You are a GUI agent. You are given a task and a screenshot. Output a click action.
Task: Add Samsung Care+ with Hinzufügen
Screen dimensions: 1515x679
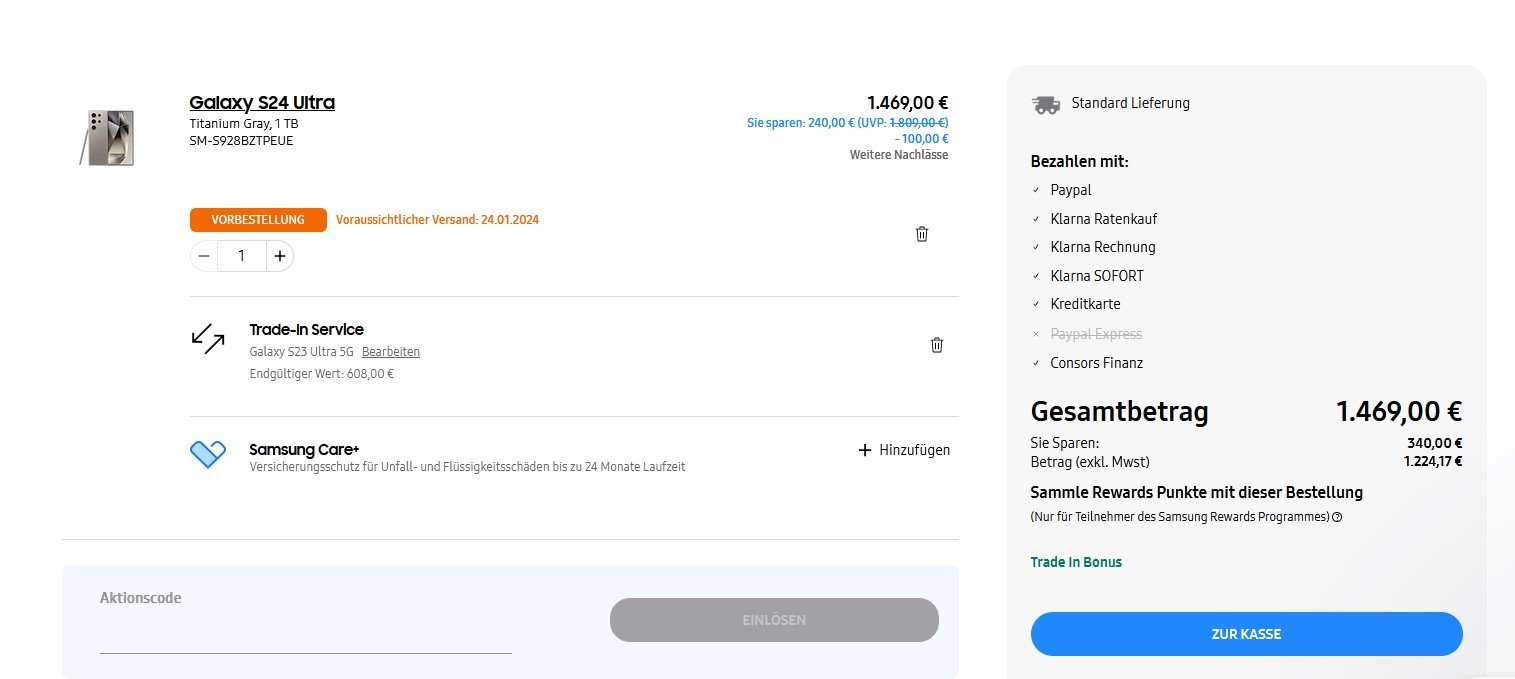904,450
